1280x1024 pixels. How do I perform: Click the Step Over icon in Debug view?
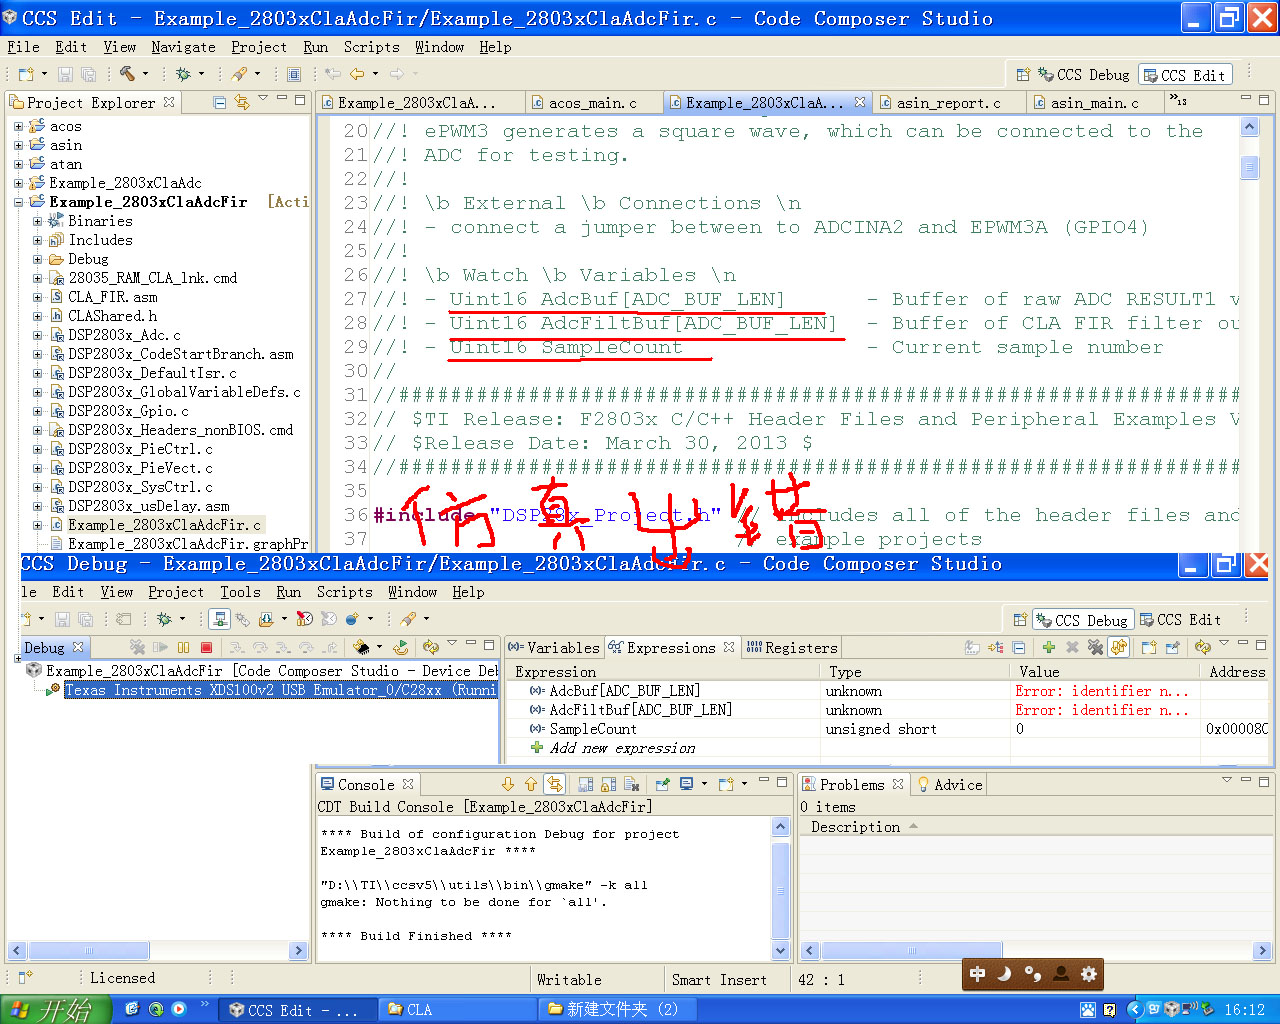(x=260, y=647)
